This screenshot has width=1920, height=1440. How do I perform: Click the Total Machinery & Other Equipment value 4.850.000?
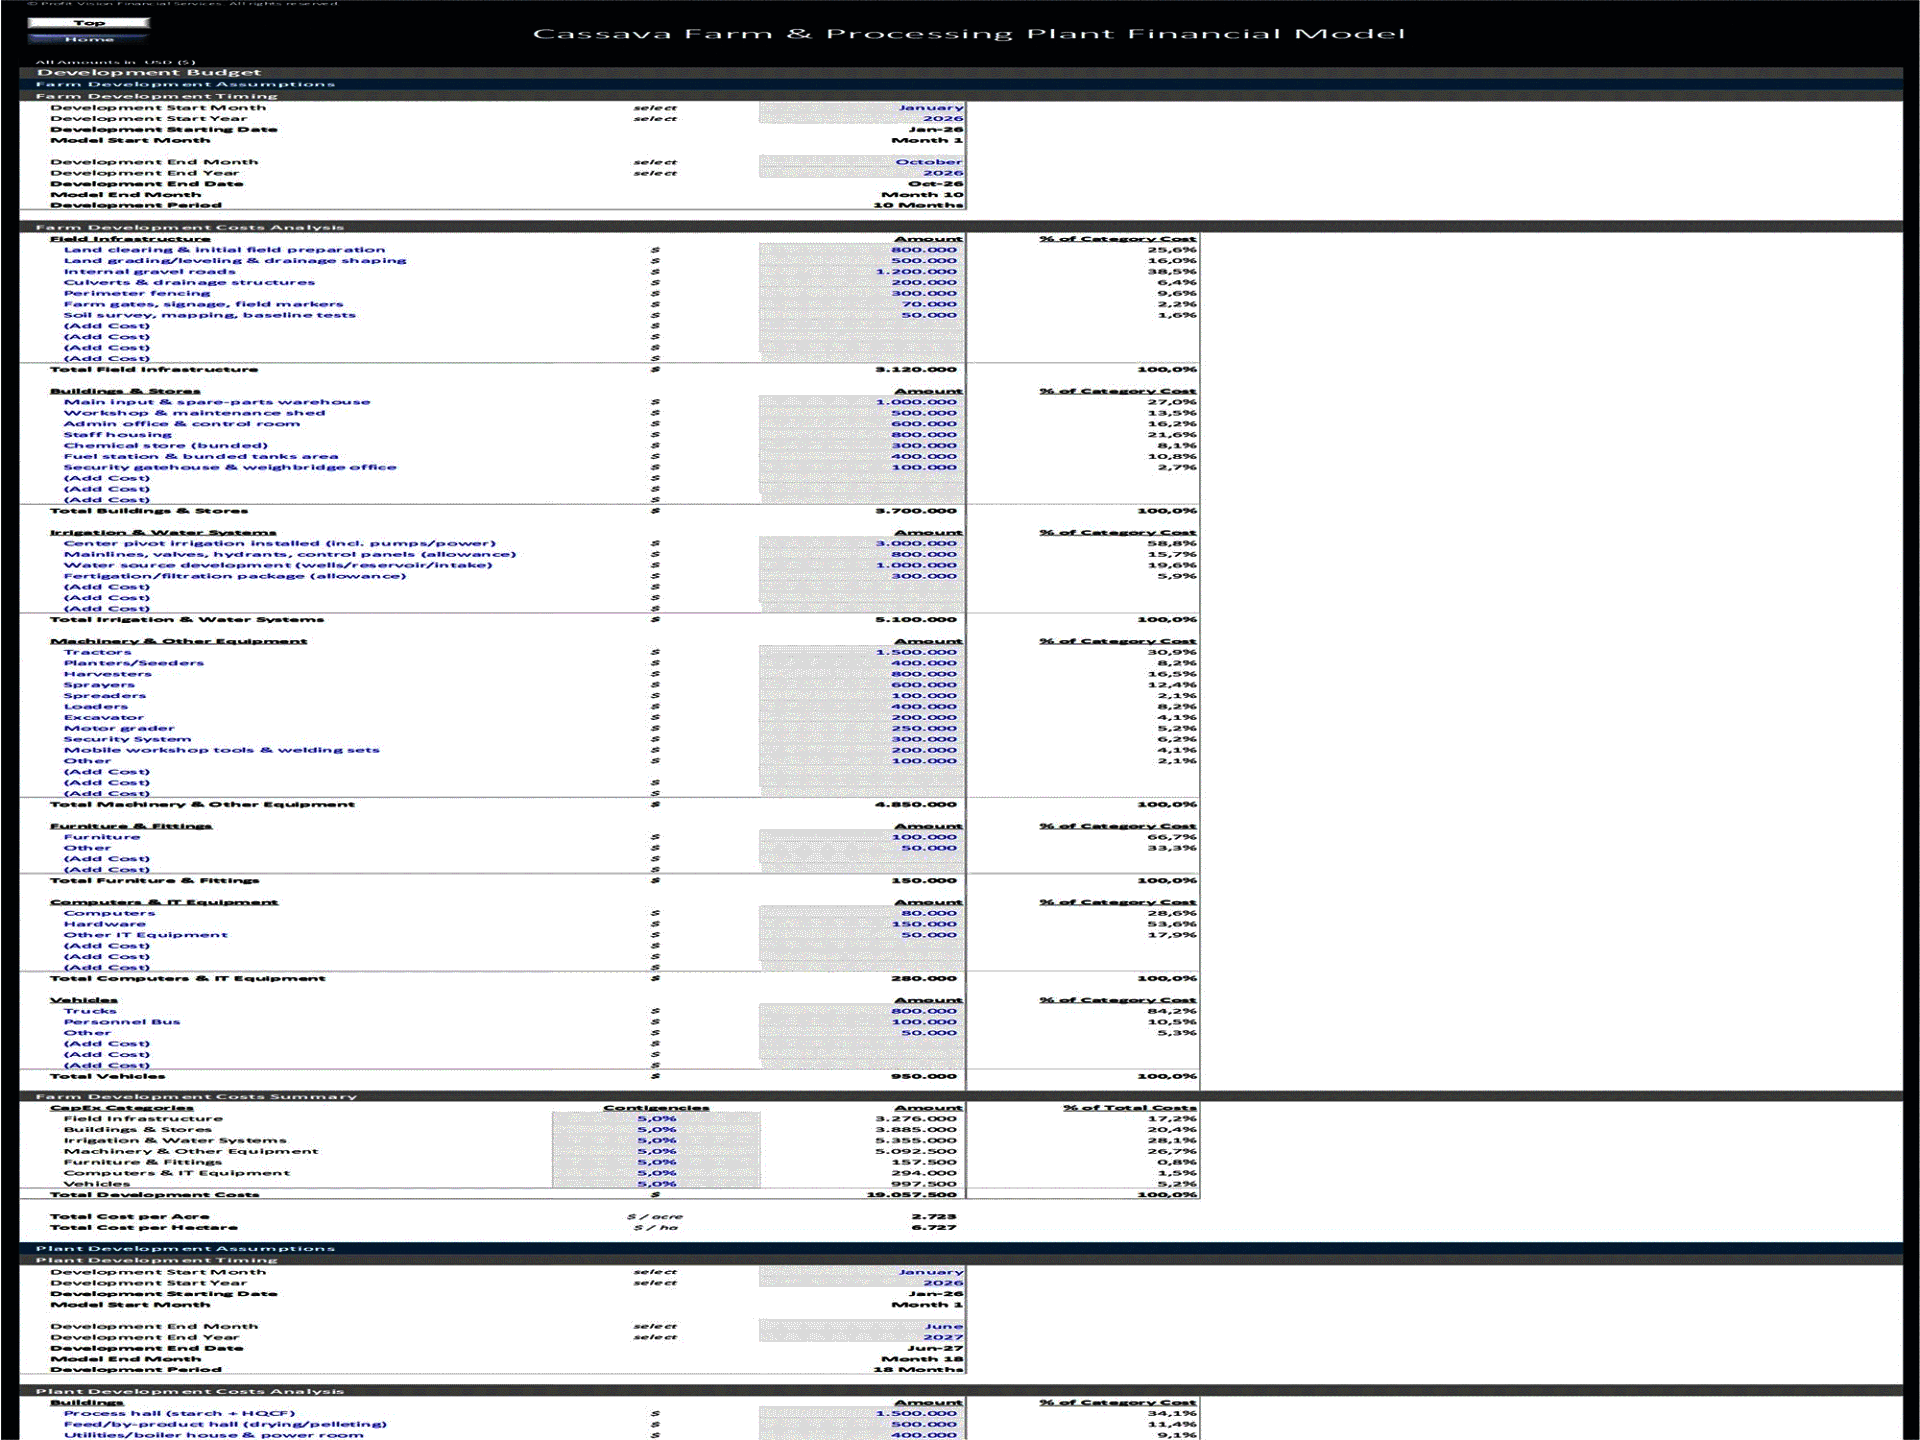pos(916,805)
